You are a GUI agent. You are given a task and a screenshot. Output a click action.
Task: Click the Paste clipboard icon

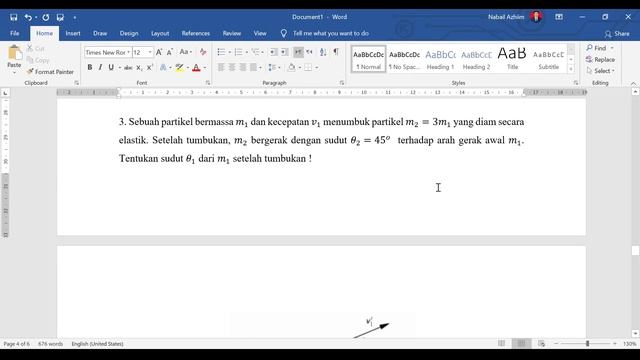[x=14, y=53]
